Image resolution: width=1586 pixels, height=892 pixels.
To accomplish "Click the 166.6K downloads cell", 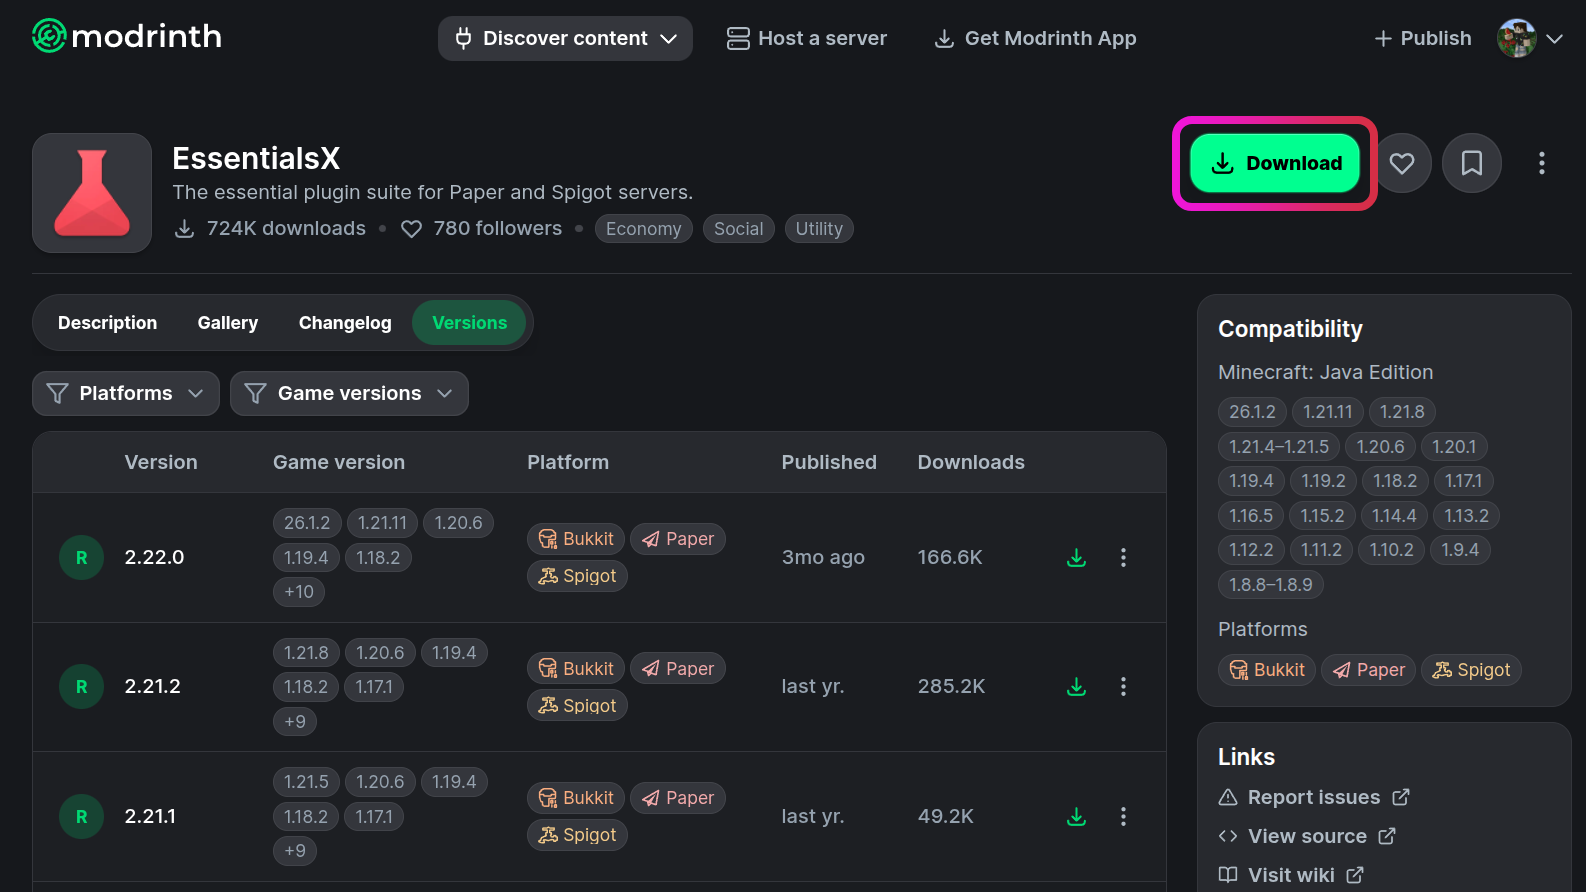I will coord(950,557).
